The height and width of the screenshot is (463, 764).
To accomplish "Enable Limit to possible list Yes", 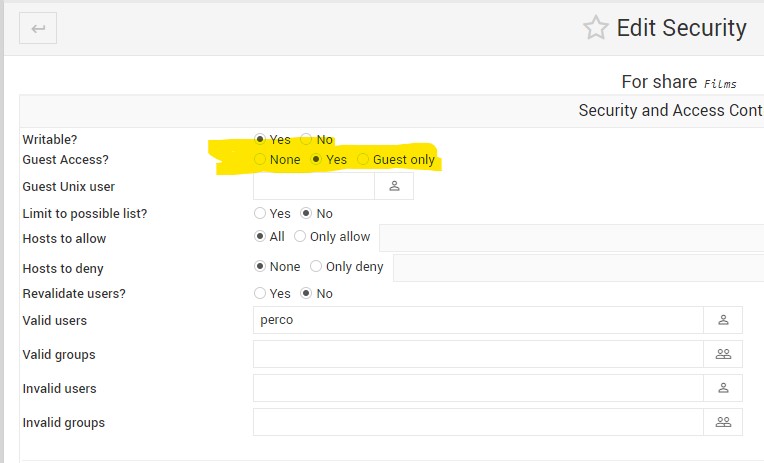I will [260, 214].
